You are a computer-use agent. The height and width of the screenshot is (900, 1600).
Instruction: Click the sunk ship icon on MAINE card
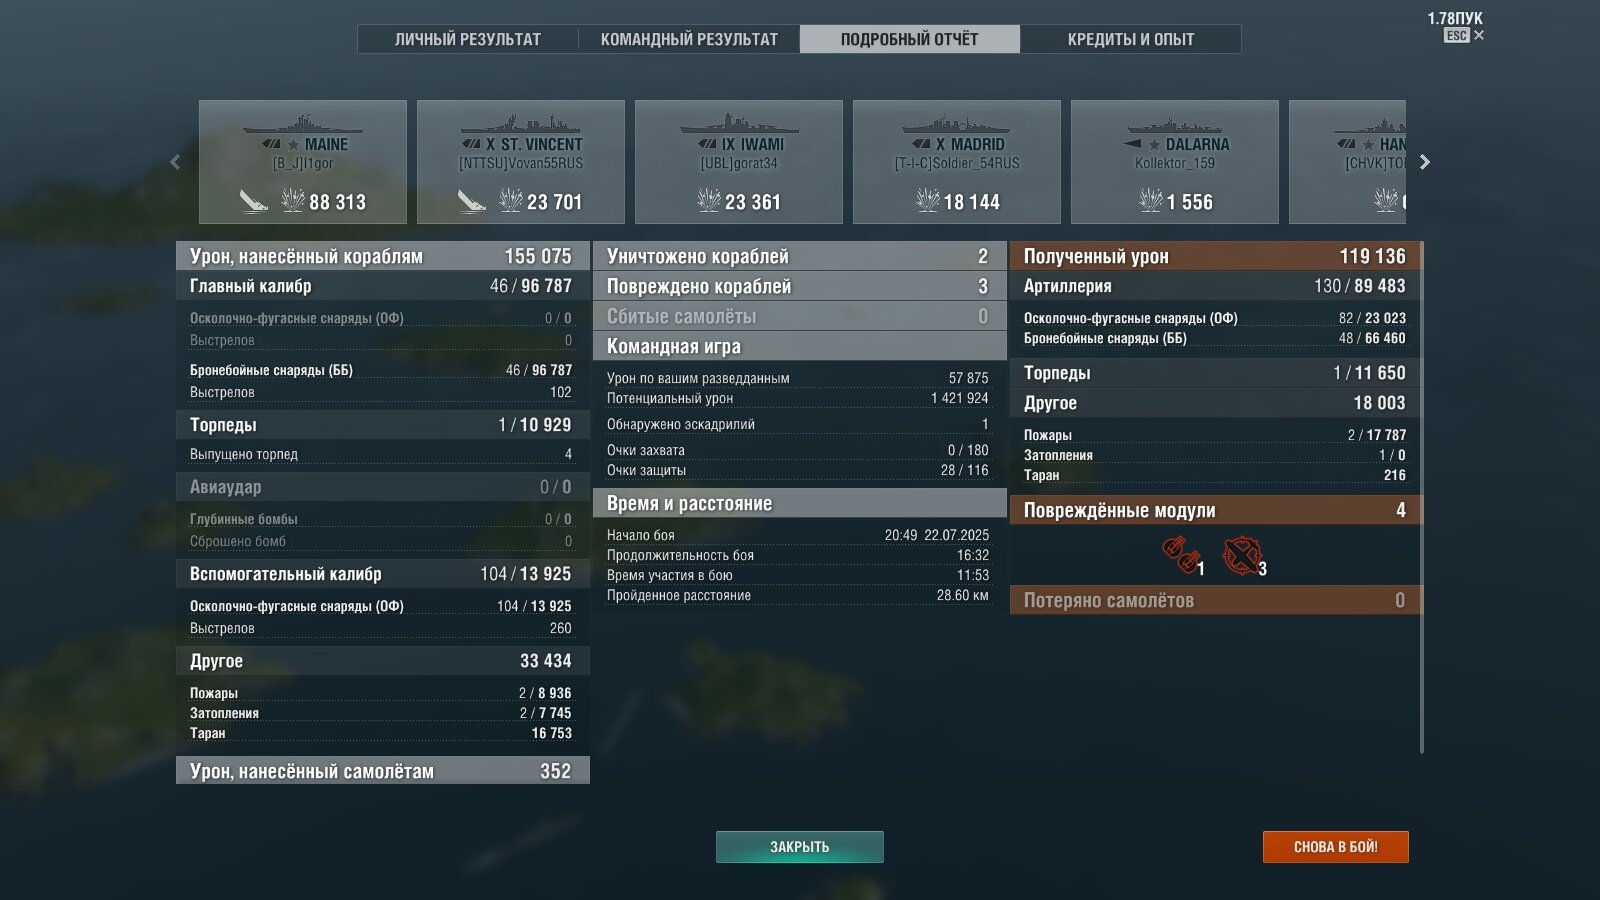[254, 201]
